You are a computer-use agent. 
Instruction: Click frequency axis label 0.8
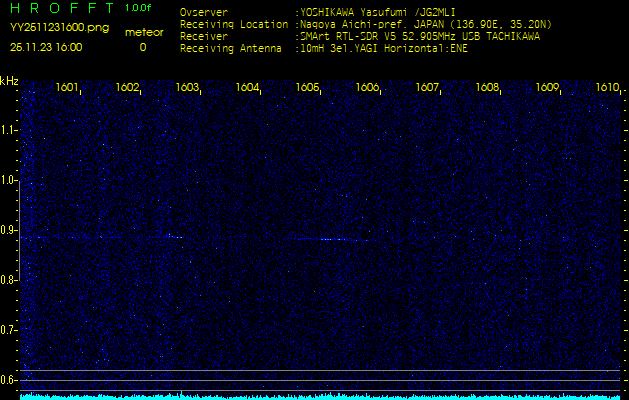8,280
